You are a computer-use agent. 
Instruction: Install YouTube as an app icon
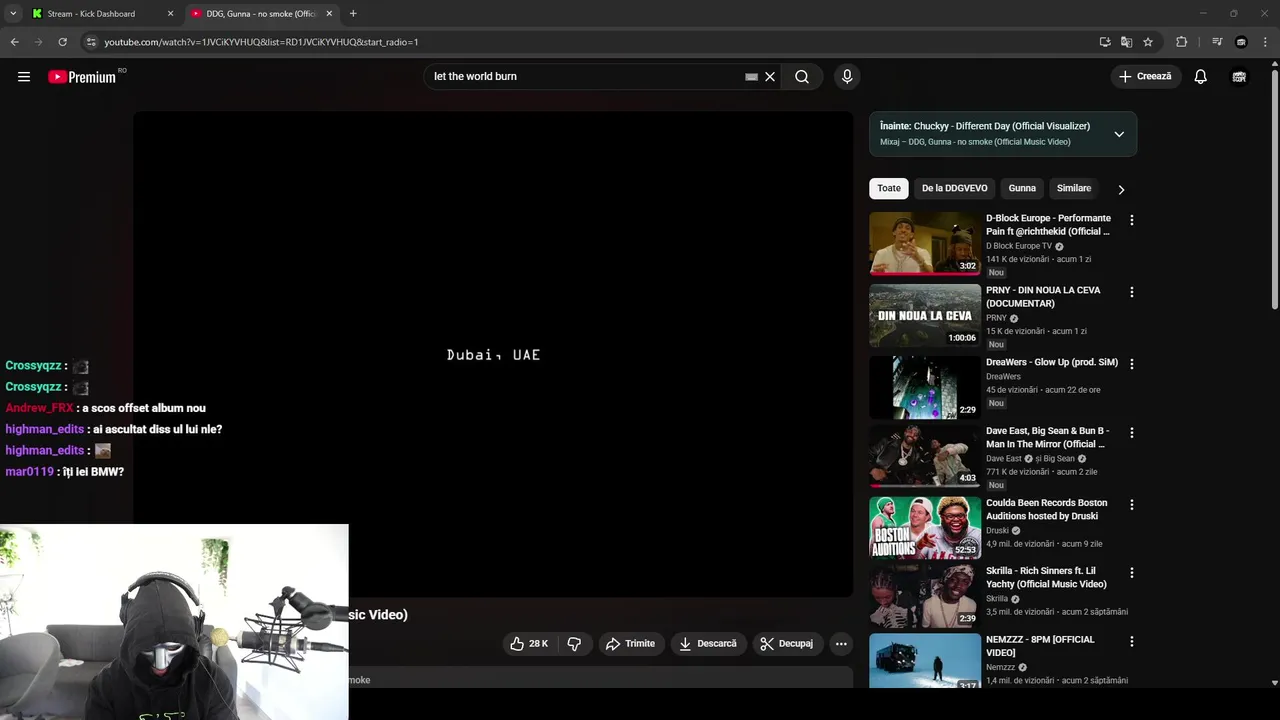1105,42
